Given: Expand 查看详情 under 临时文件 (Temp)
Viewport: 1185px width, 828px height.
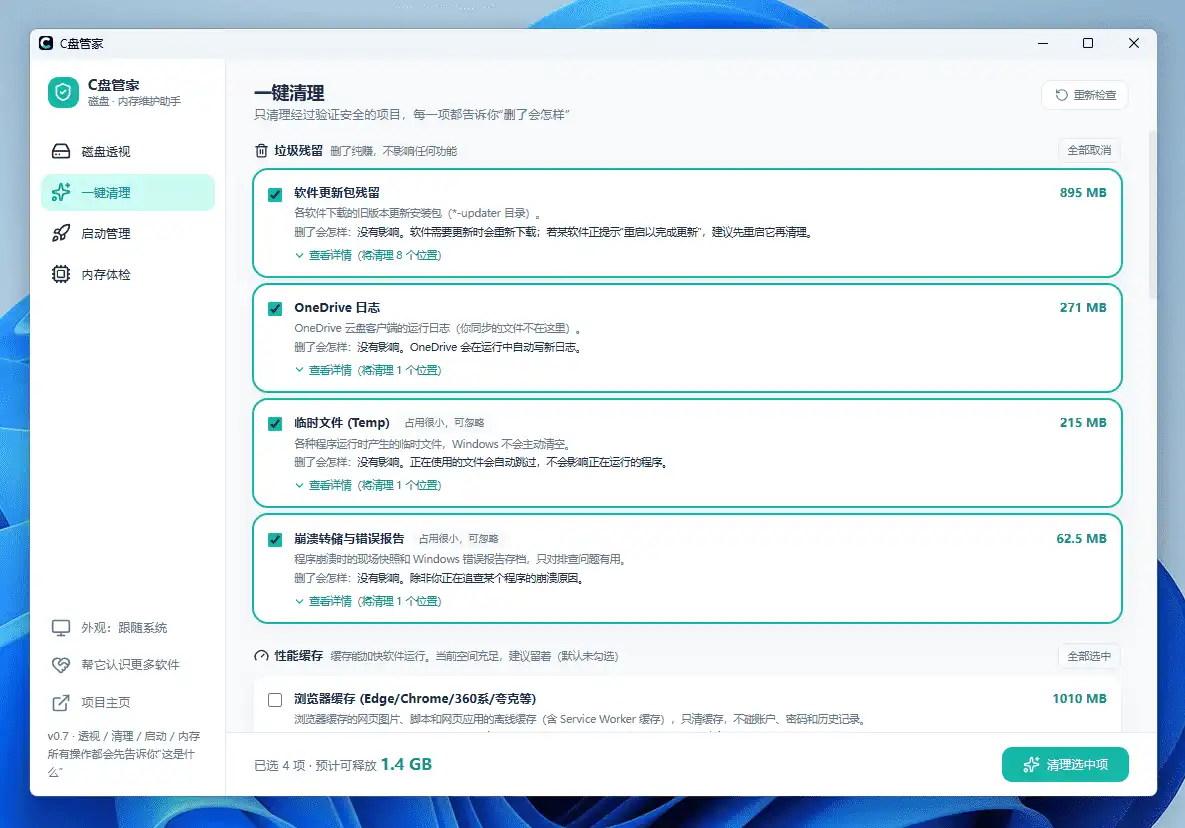Looking at the screenshot, I should 368,485.
